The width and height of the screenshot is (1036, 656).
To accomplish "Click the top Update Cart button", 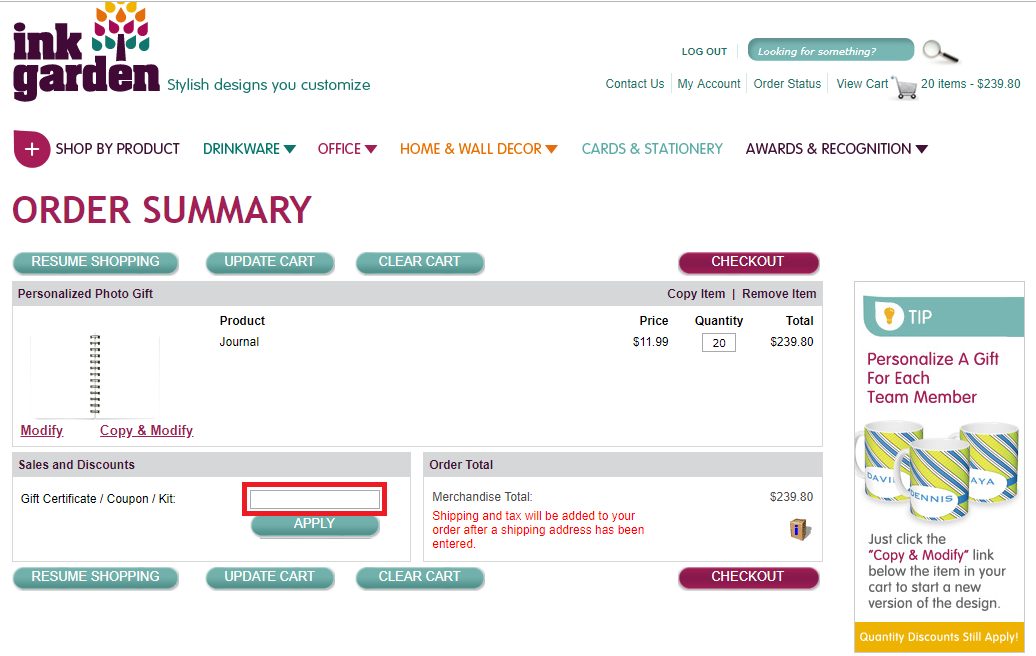I will point(270,262).
